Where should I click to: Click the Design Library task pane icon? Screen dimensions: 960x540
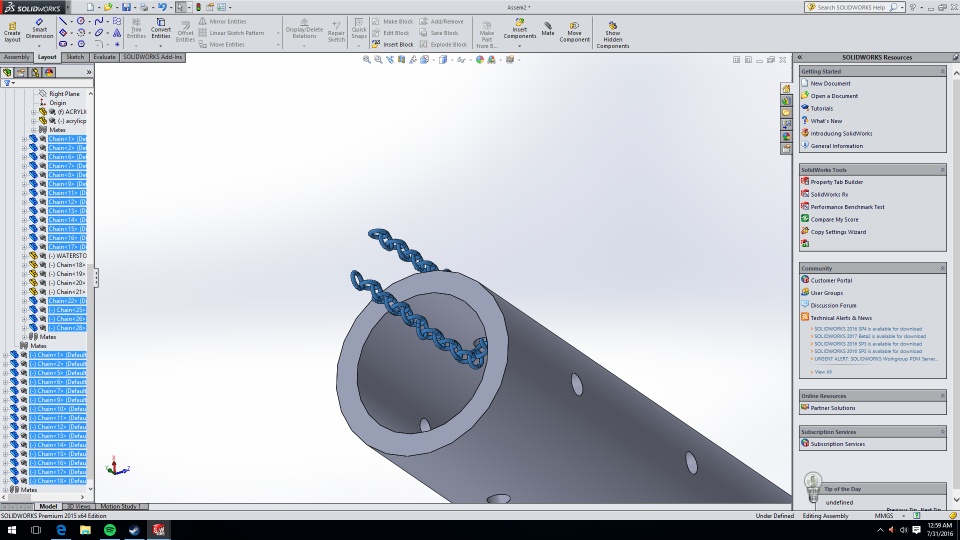(x=786, y=100)
